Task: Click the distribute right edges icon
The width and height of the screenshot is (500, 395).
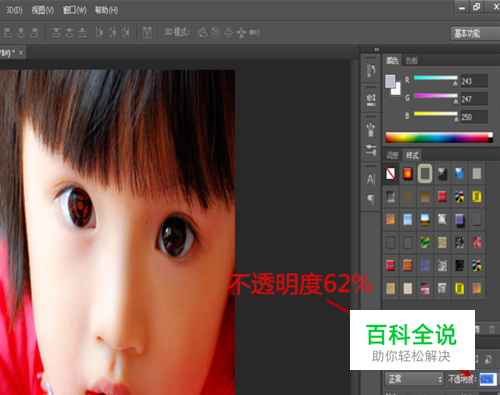Action: pos(125,32)
